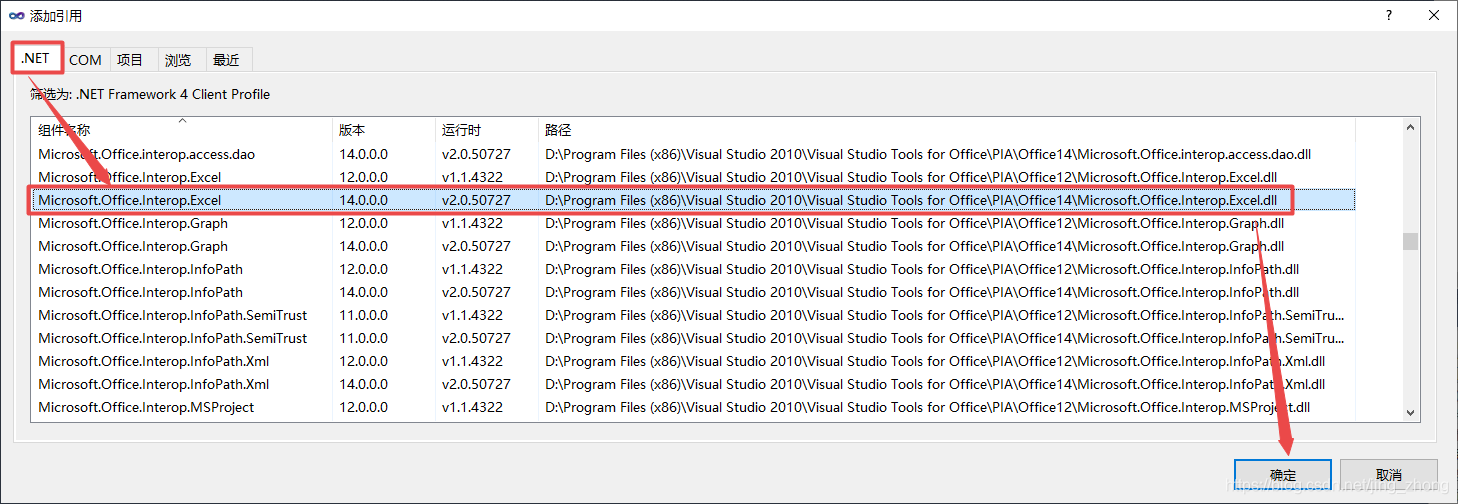
Task: Select Microsoft.Office.Interop.InfoPath.Xml version 12.0.0.0
Action: pyautogui.click(x=693, y=361)
